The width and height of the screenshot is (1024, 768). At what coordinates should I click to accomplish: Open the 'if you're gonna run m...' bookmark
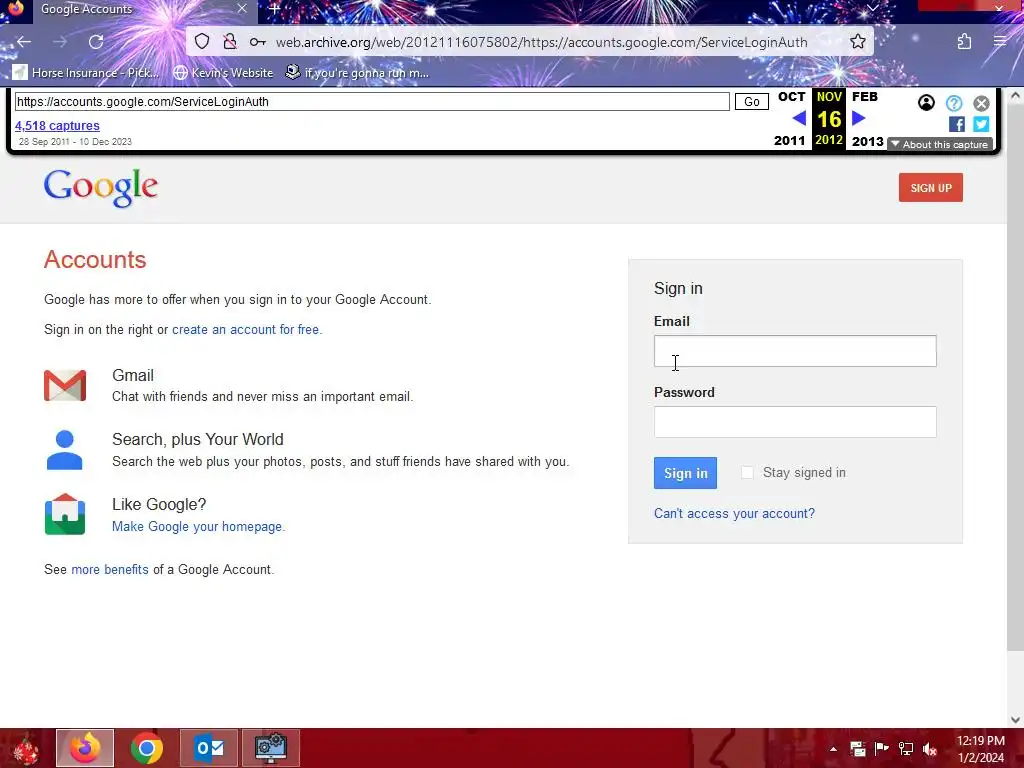coord(357,72)
